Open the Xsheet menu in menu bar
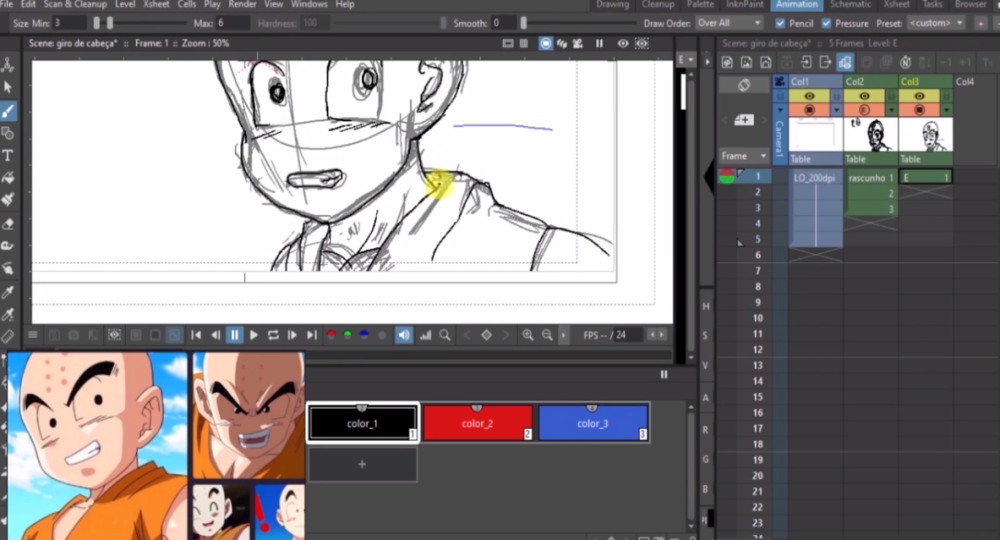The height and width of the screenshot is (540, 1000). click(156, 5)
